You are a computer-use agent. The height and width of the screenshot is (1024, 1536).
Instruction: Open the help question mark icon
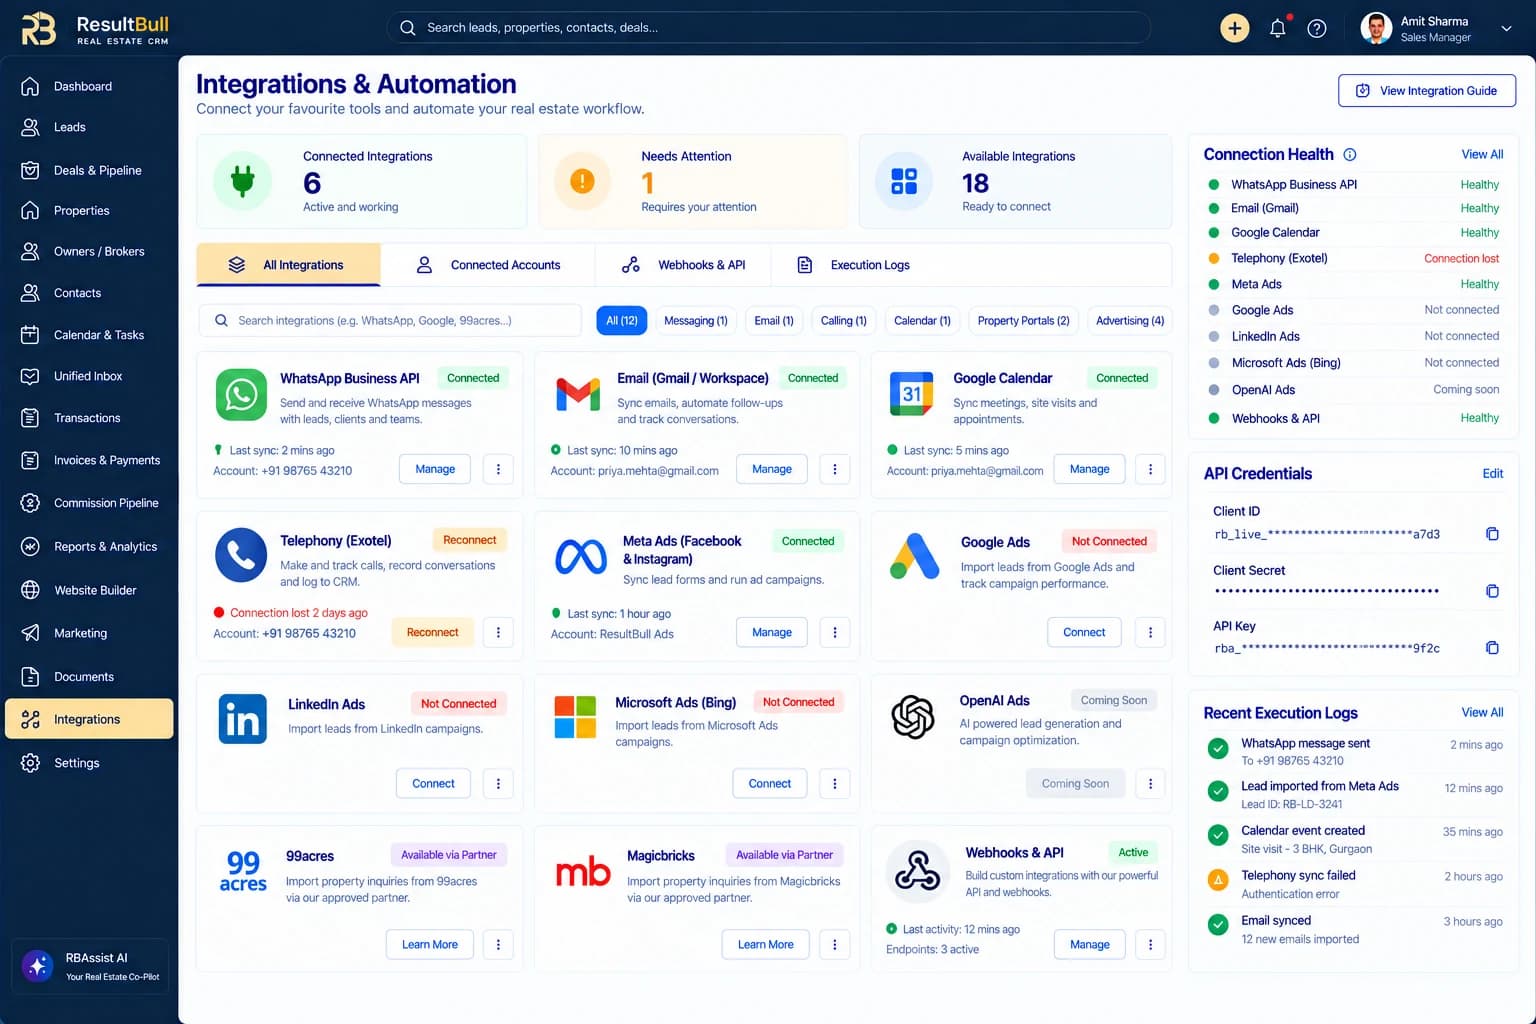point(1317,28)
